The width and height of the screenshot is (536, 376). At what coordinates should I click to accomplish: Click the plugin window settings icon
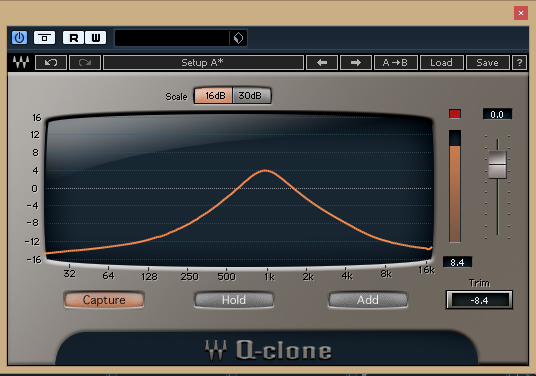click(44, 38)
